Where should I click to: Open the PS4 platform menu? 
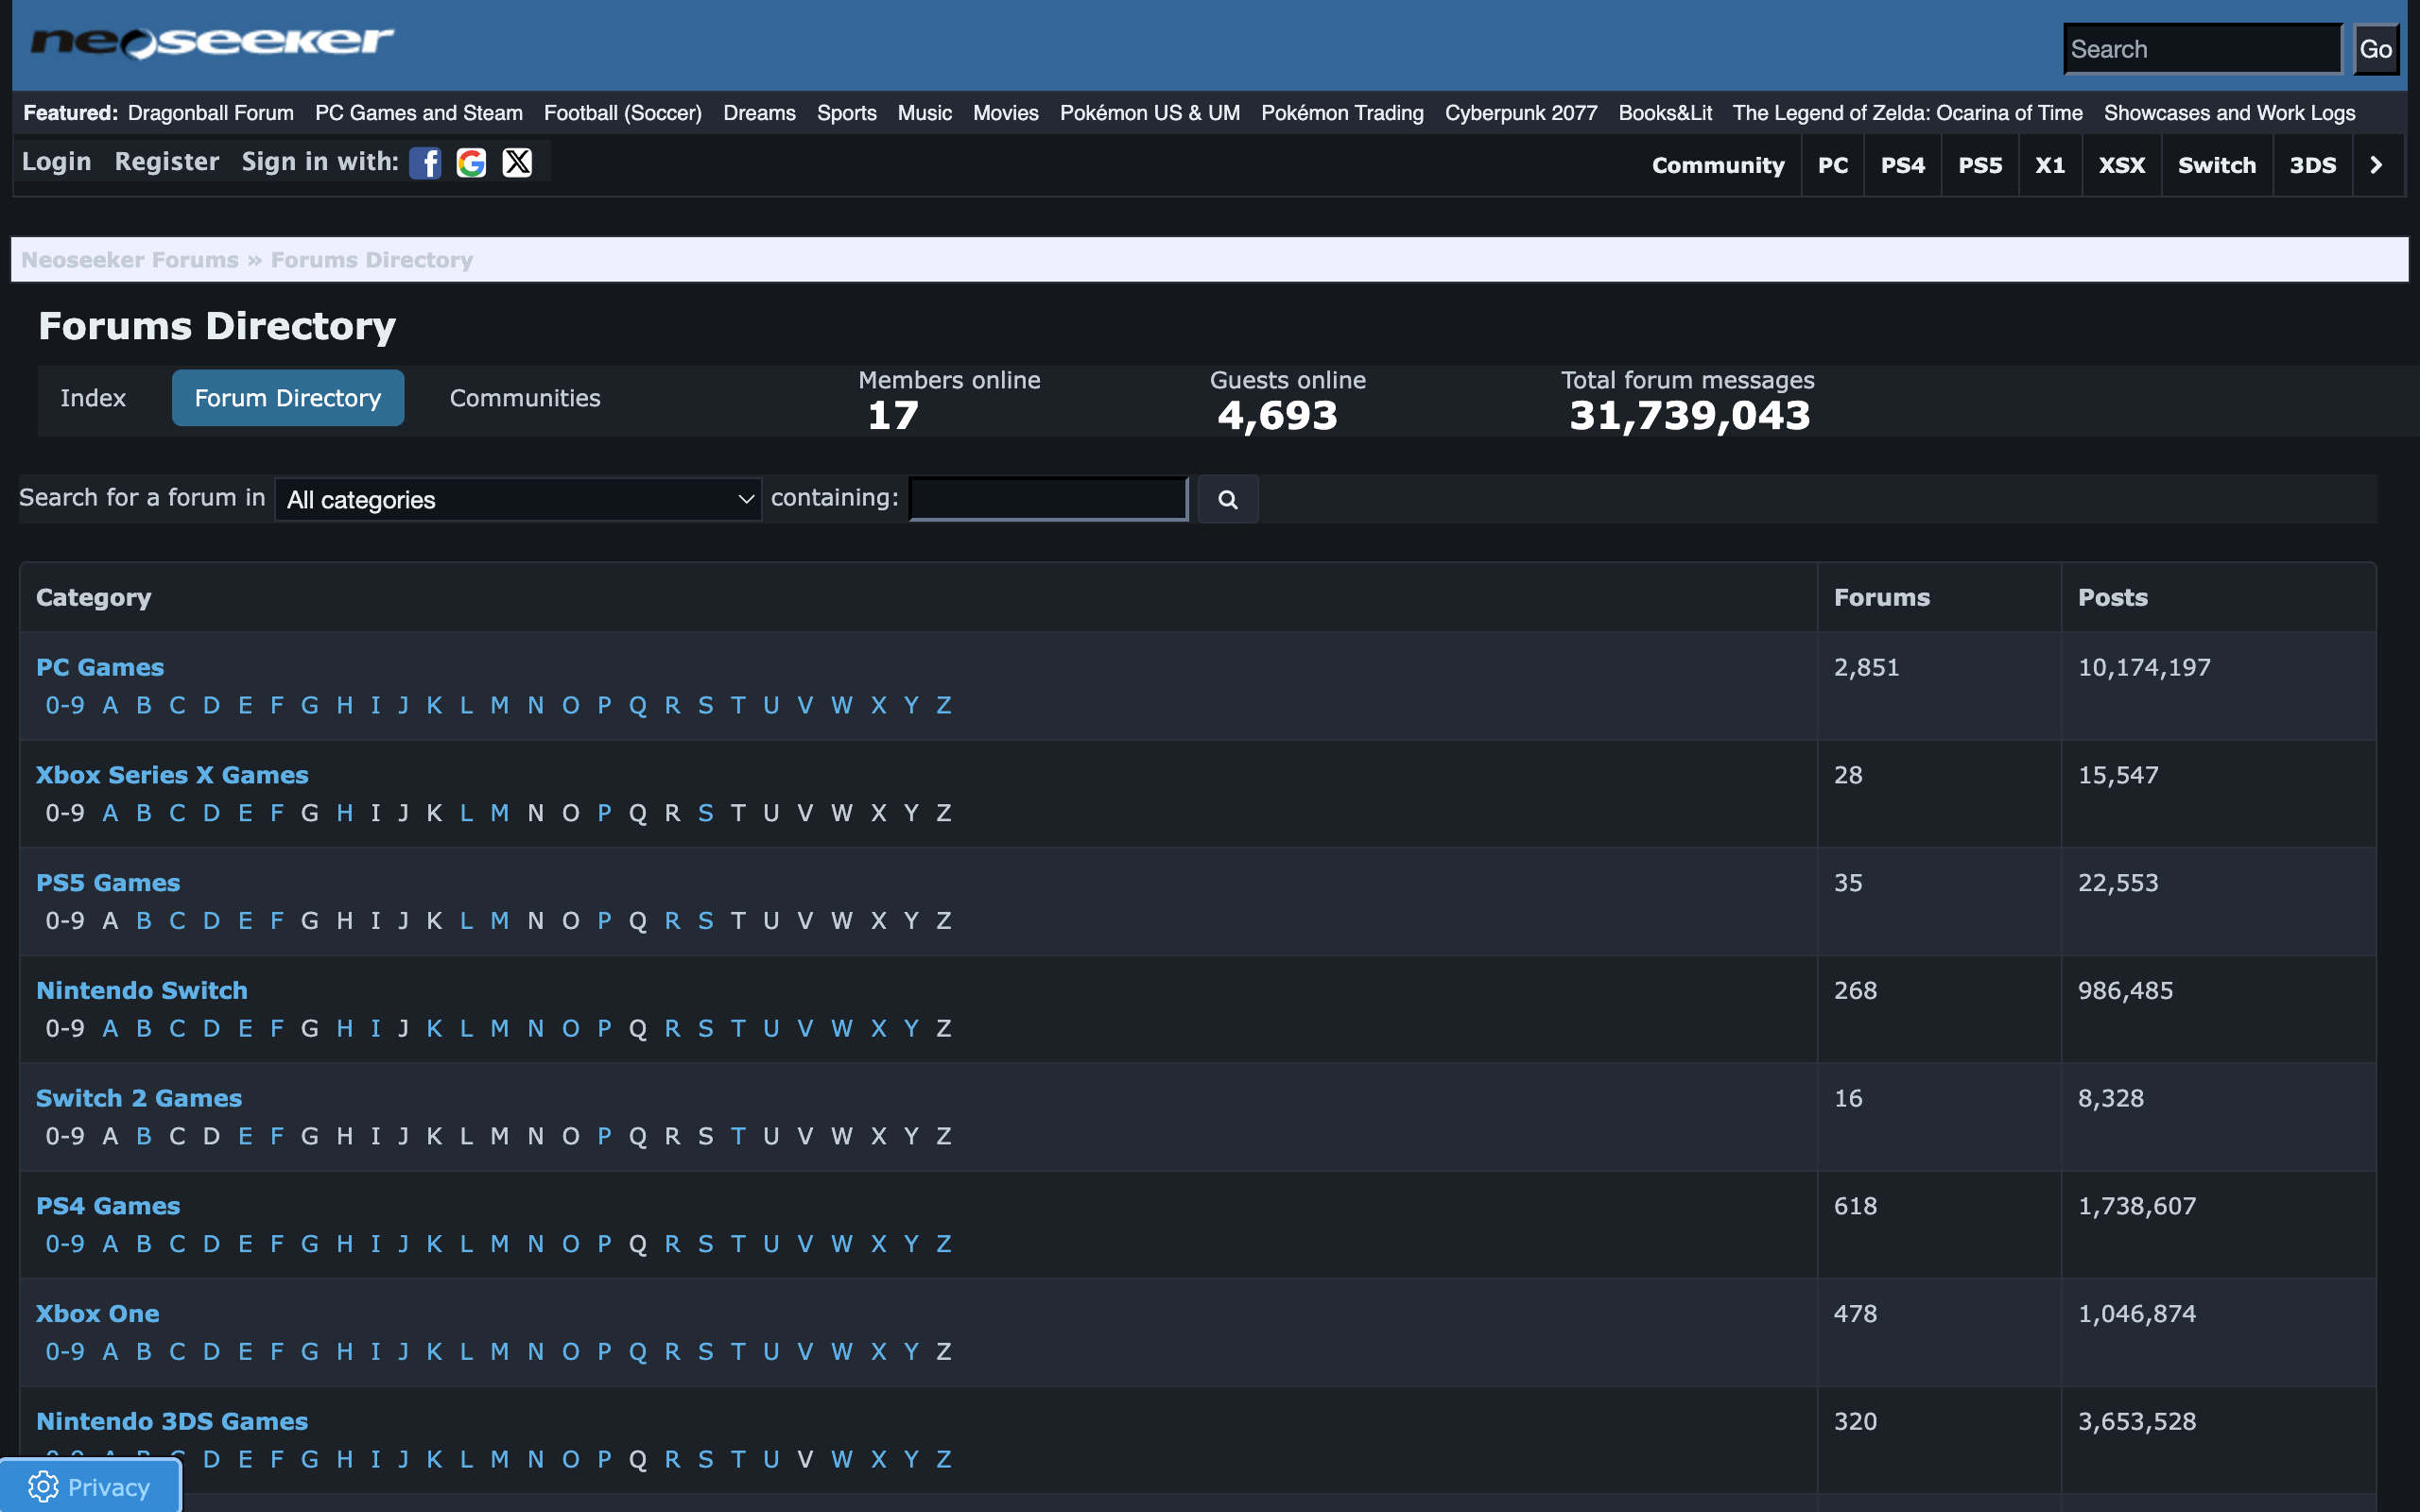pos(1903,165)
